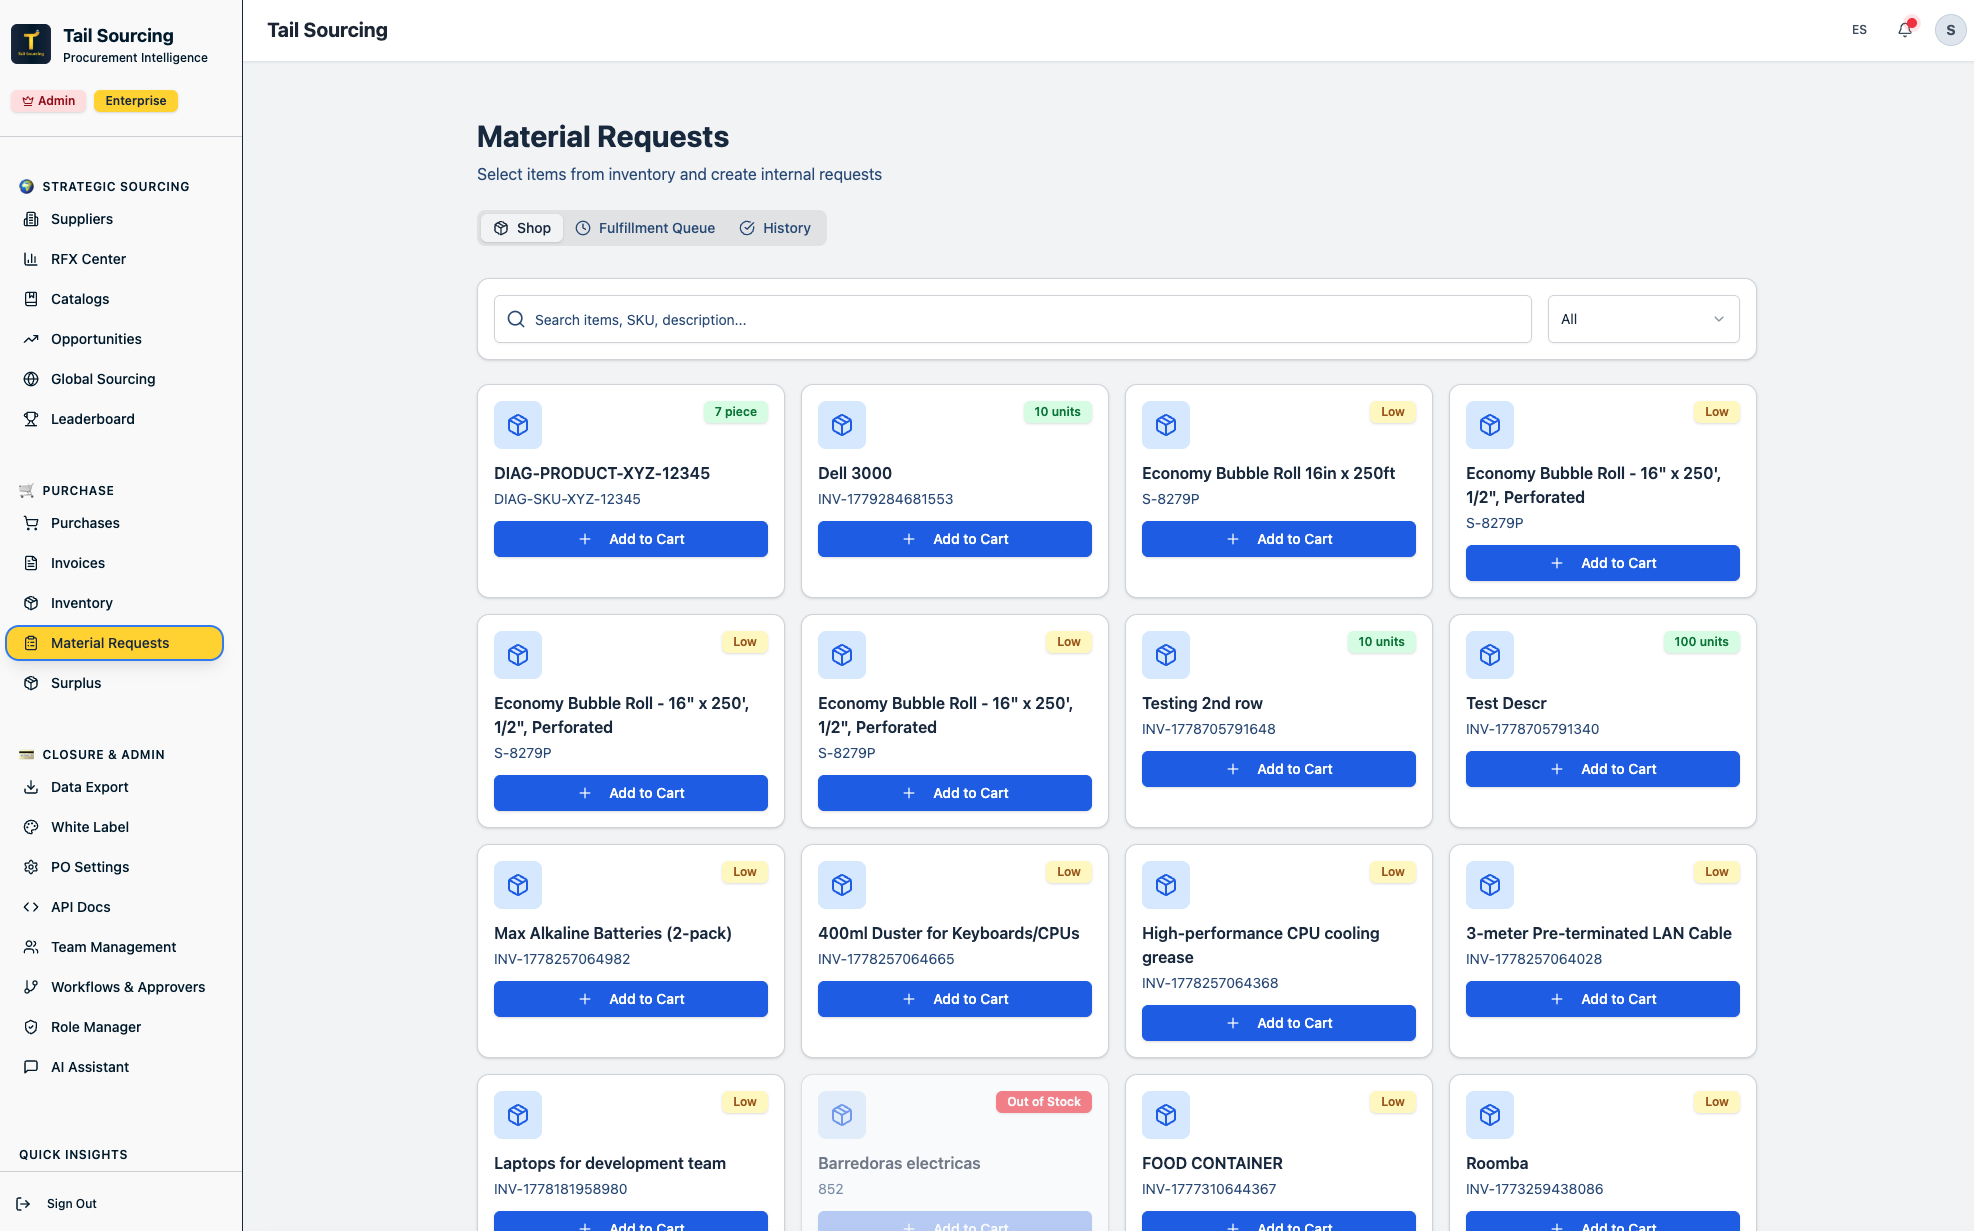Open the user avatar S menu

(x=1950, y=30)
